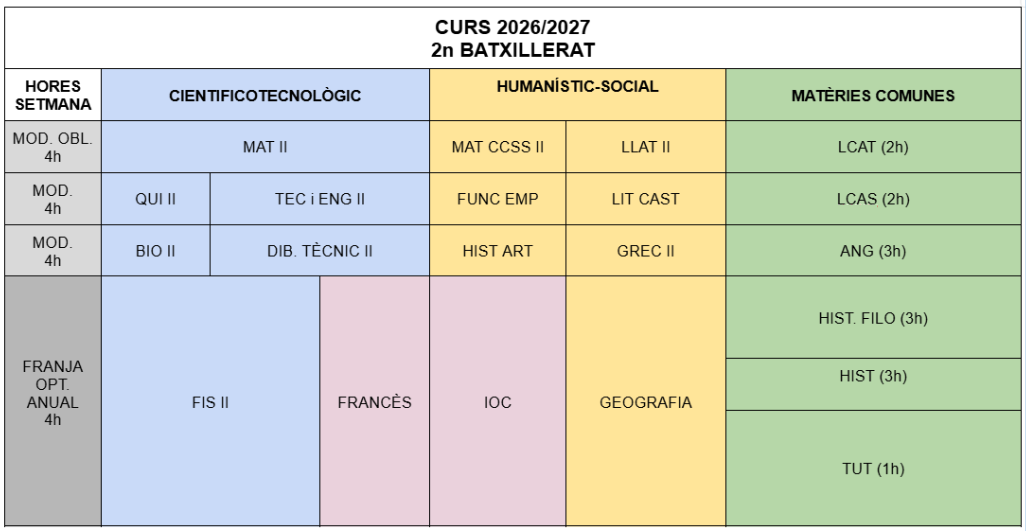Click the TEC i ENG II cell
This screenshot has height=531, width=1026.
[x=320, y=199]
